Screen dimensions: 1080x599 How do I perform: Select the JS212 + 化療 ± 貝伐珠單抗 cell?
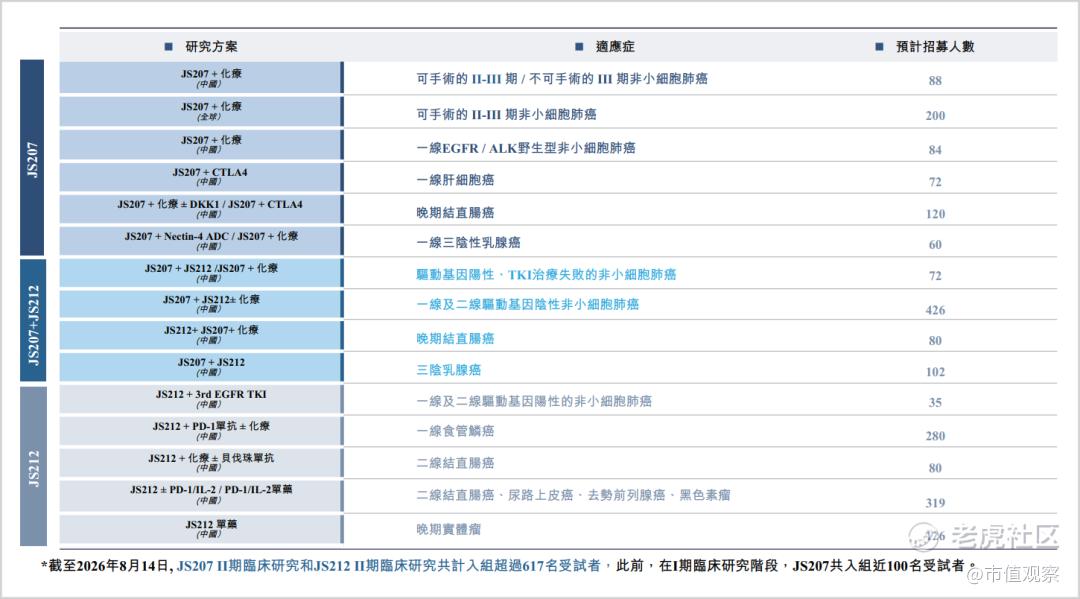point(201,462)
